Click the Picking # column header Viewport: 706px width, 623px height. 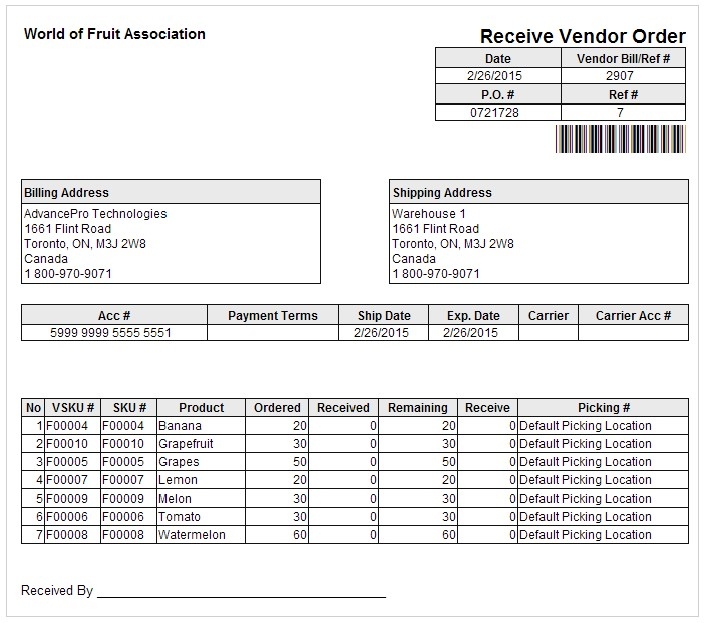pos(604,408)
